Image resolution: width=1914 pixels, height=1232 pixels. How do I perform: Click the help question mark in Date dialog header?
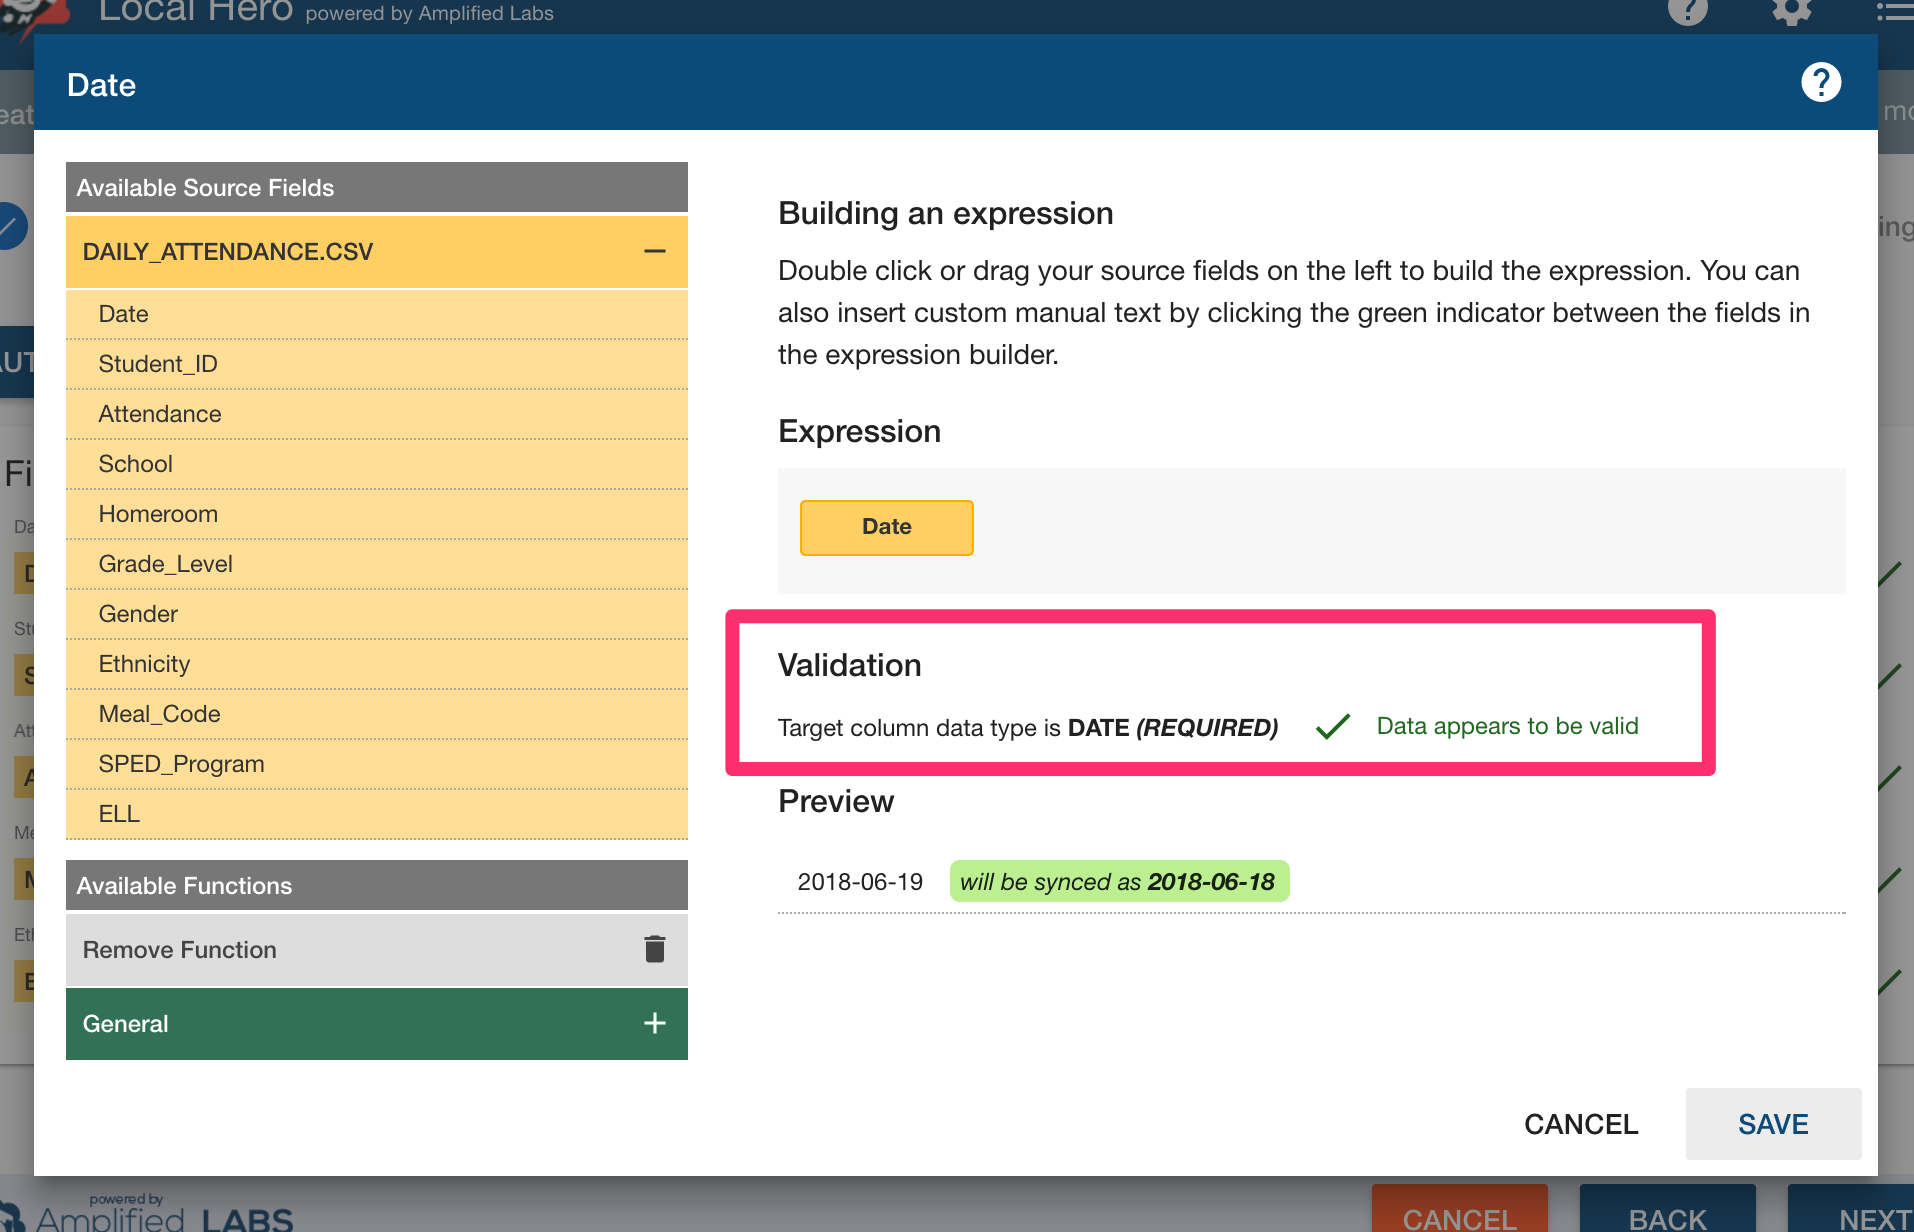click(x=1820, y=83)
